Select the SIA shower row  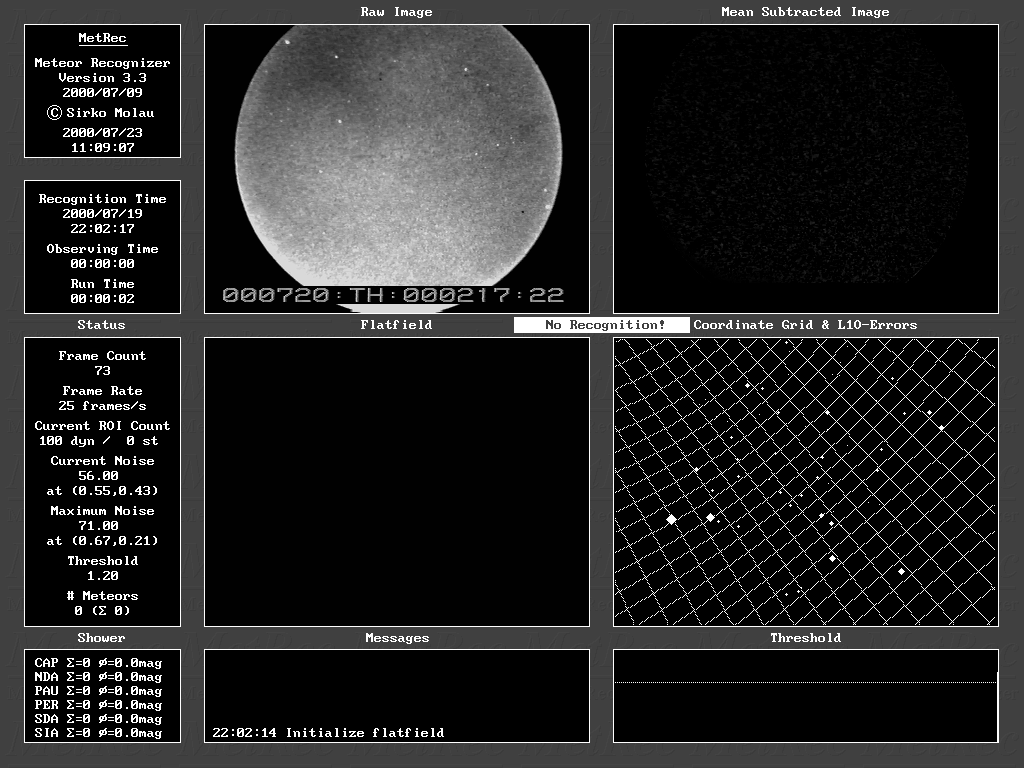click(98, 733)
